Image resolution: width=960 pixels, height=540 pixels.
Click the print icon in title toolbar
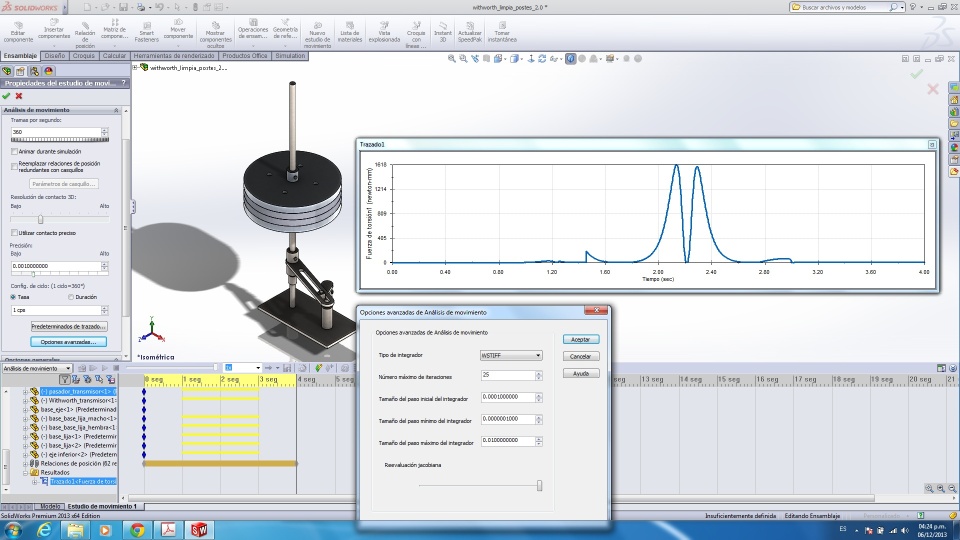click(141, 7)
